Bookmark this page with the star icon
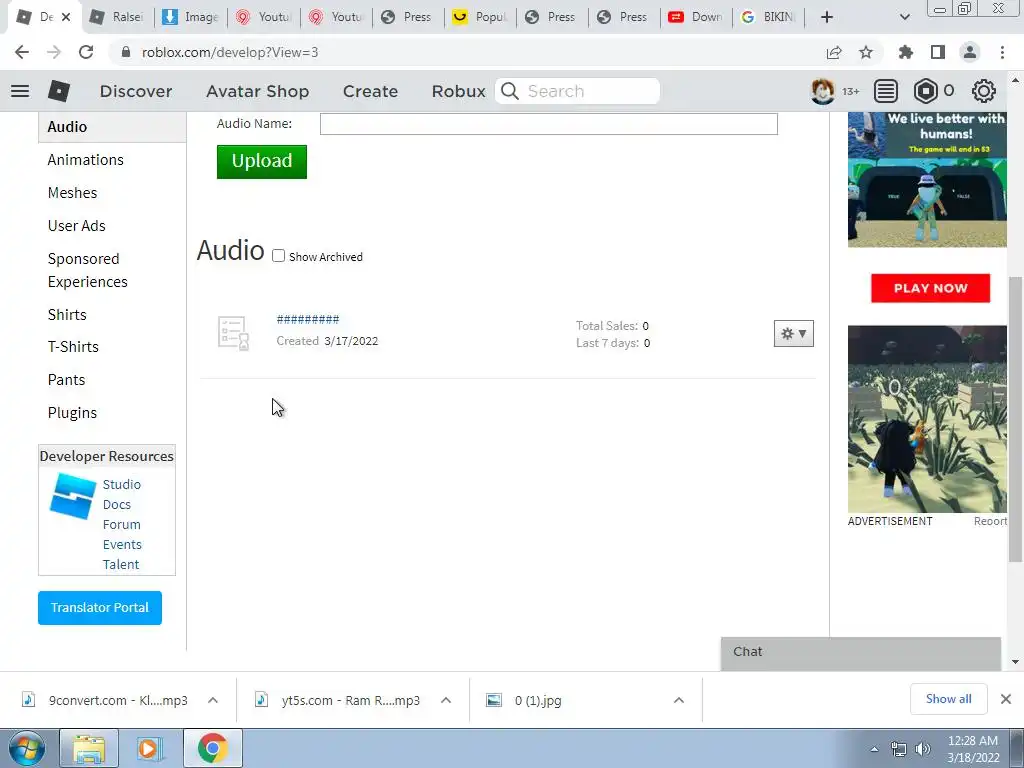1024x768 pixels. (x=866, y=52)
